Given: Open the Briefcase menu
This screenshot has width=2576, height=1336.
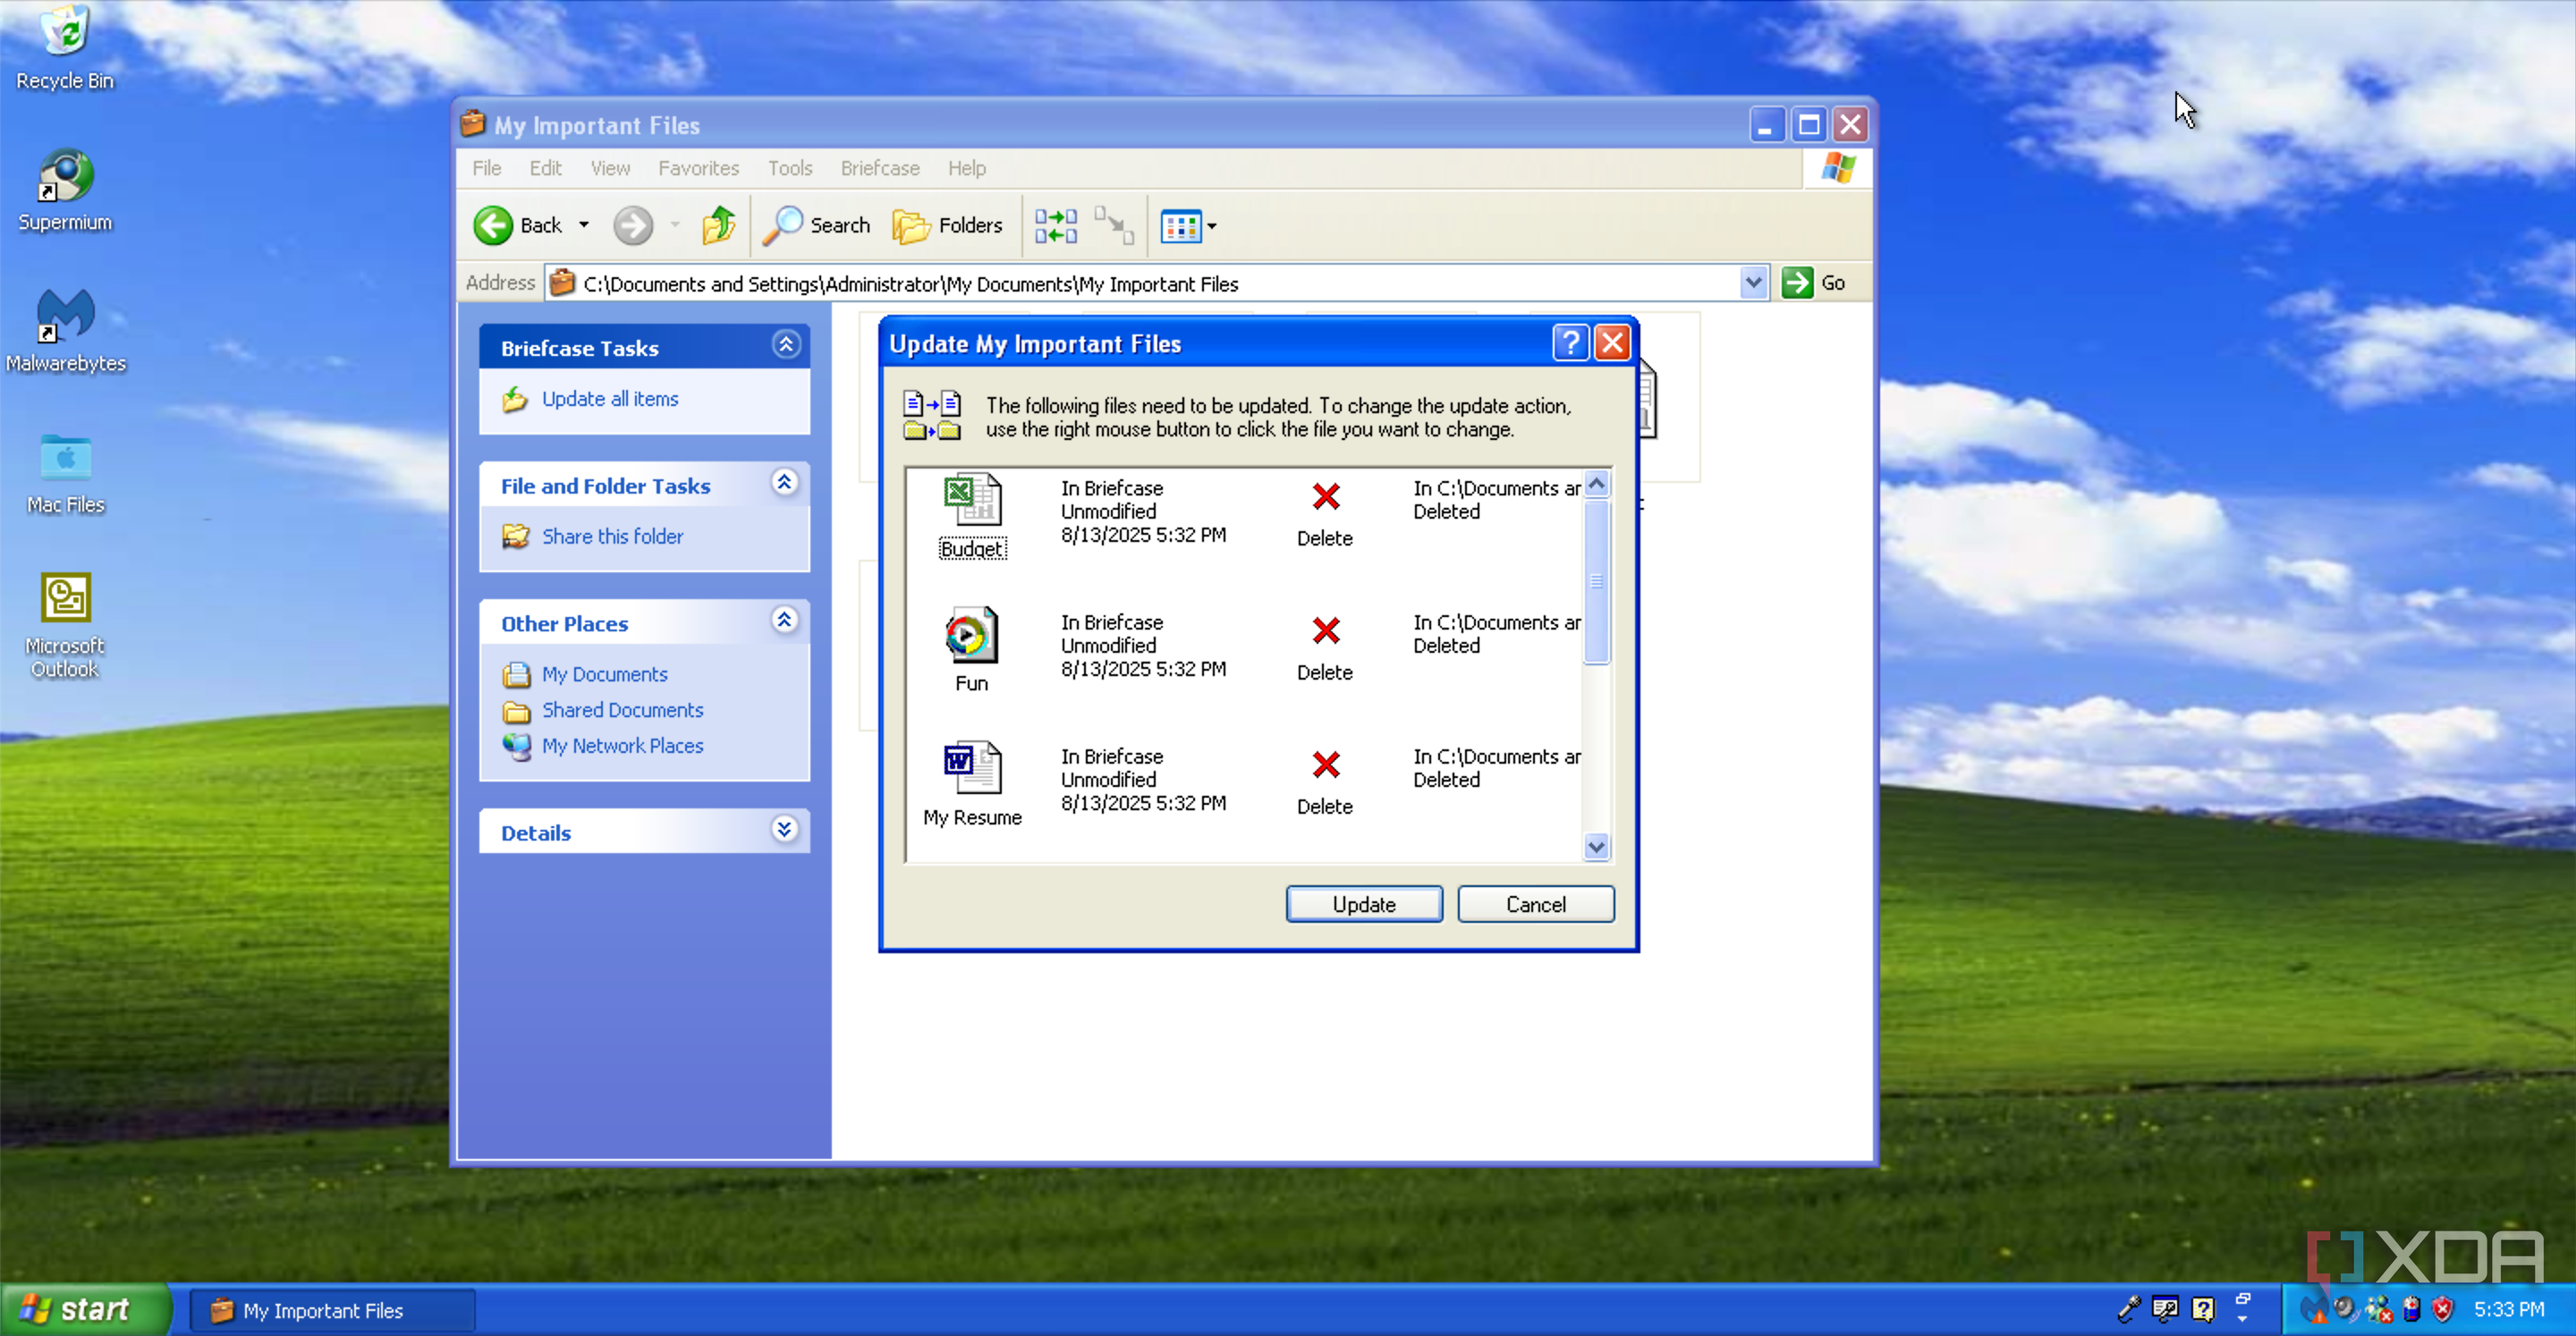Looking at the screenshot, I should 880,168.
